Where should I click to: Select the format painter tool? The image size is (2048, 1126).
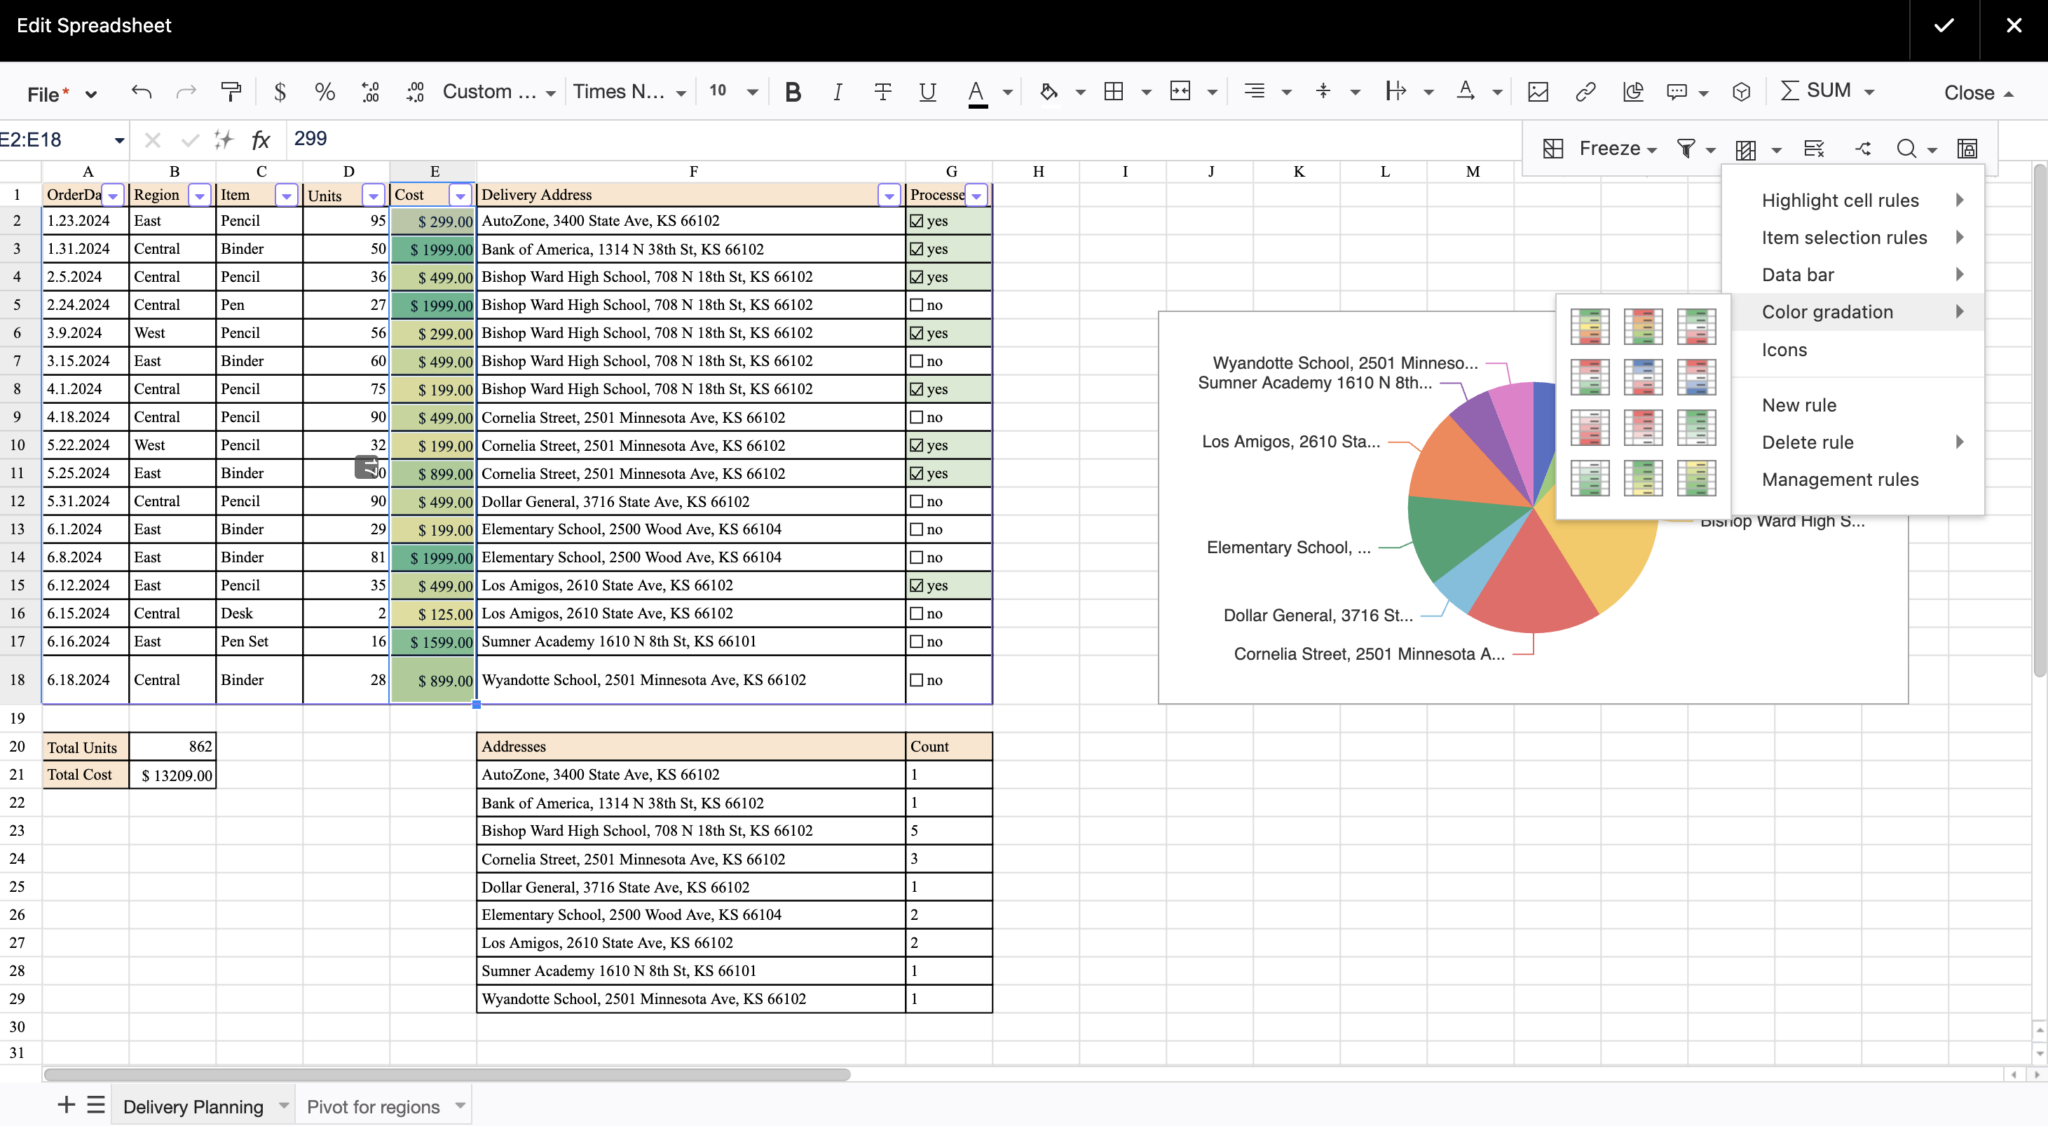[x=231, y=91]
